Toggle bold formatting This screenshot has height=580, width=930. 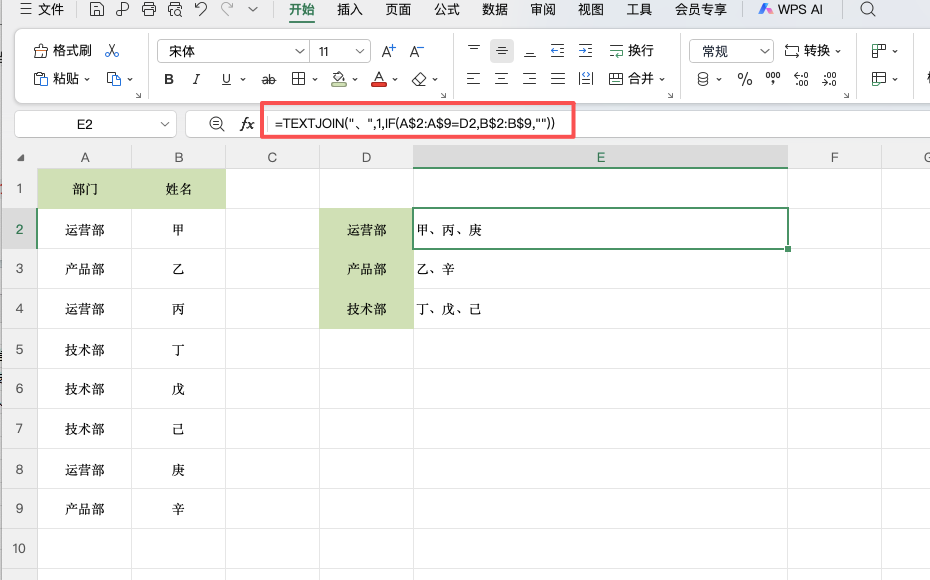pyautogui.click(x=169, y=79)
